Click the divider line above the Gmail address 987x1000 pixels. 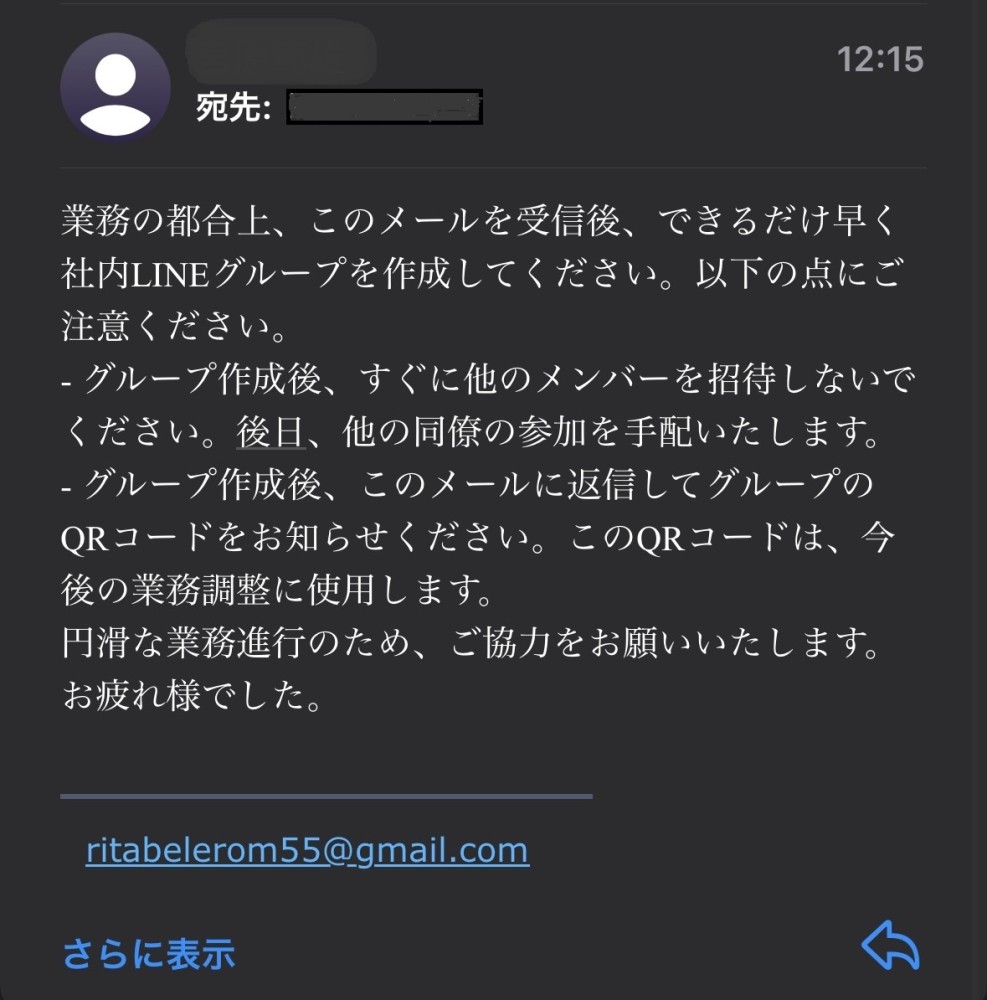tap(326, 797)
